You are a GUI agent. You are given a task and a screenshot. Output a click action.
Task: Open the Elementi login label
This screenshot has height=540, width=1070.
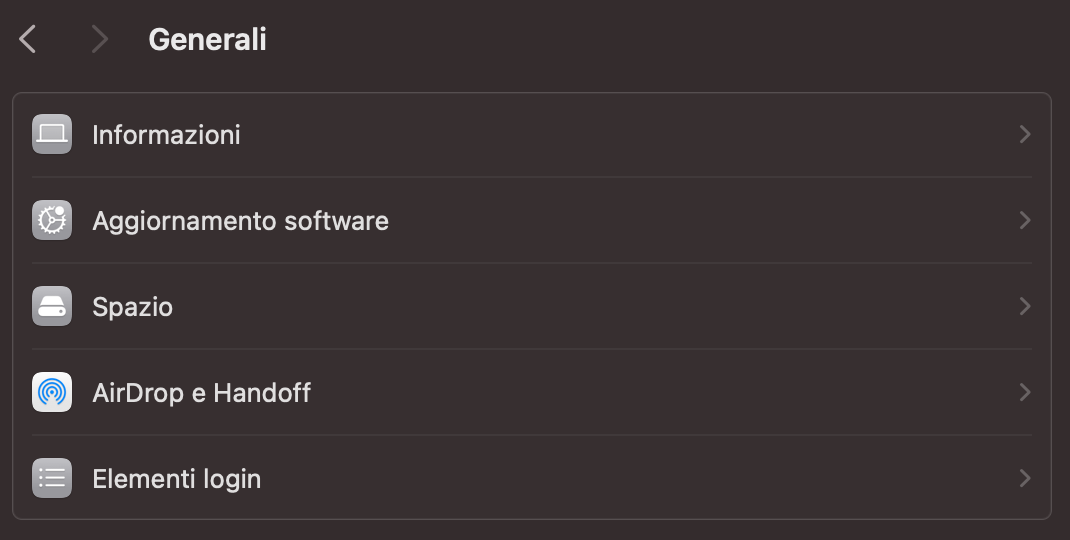[x=176, y=478]
